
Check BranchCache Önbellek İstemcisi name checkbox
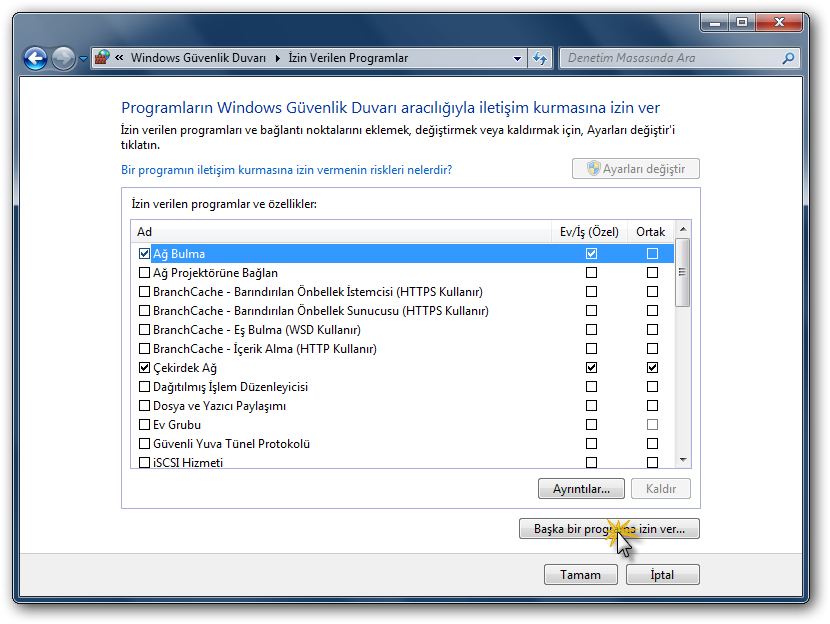(x=144, y=292)
